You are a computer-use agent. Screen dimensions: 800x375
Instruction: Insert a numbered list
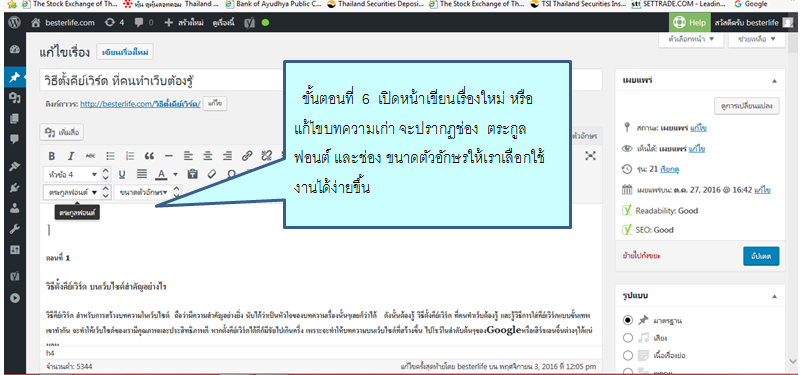(x=130, y=156)
